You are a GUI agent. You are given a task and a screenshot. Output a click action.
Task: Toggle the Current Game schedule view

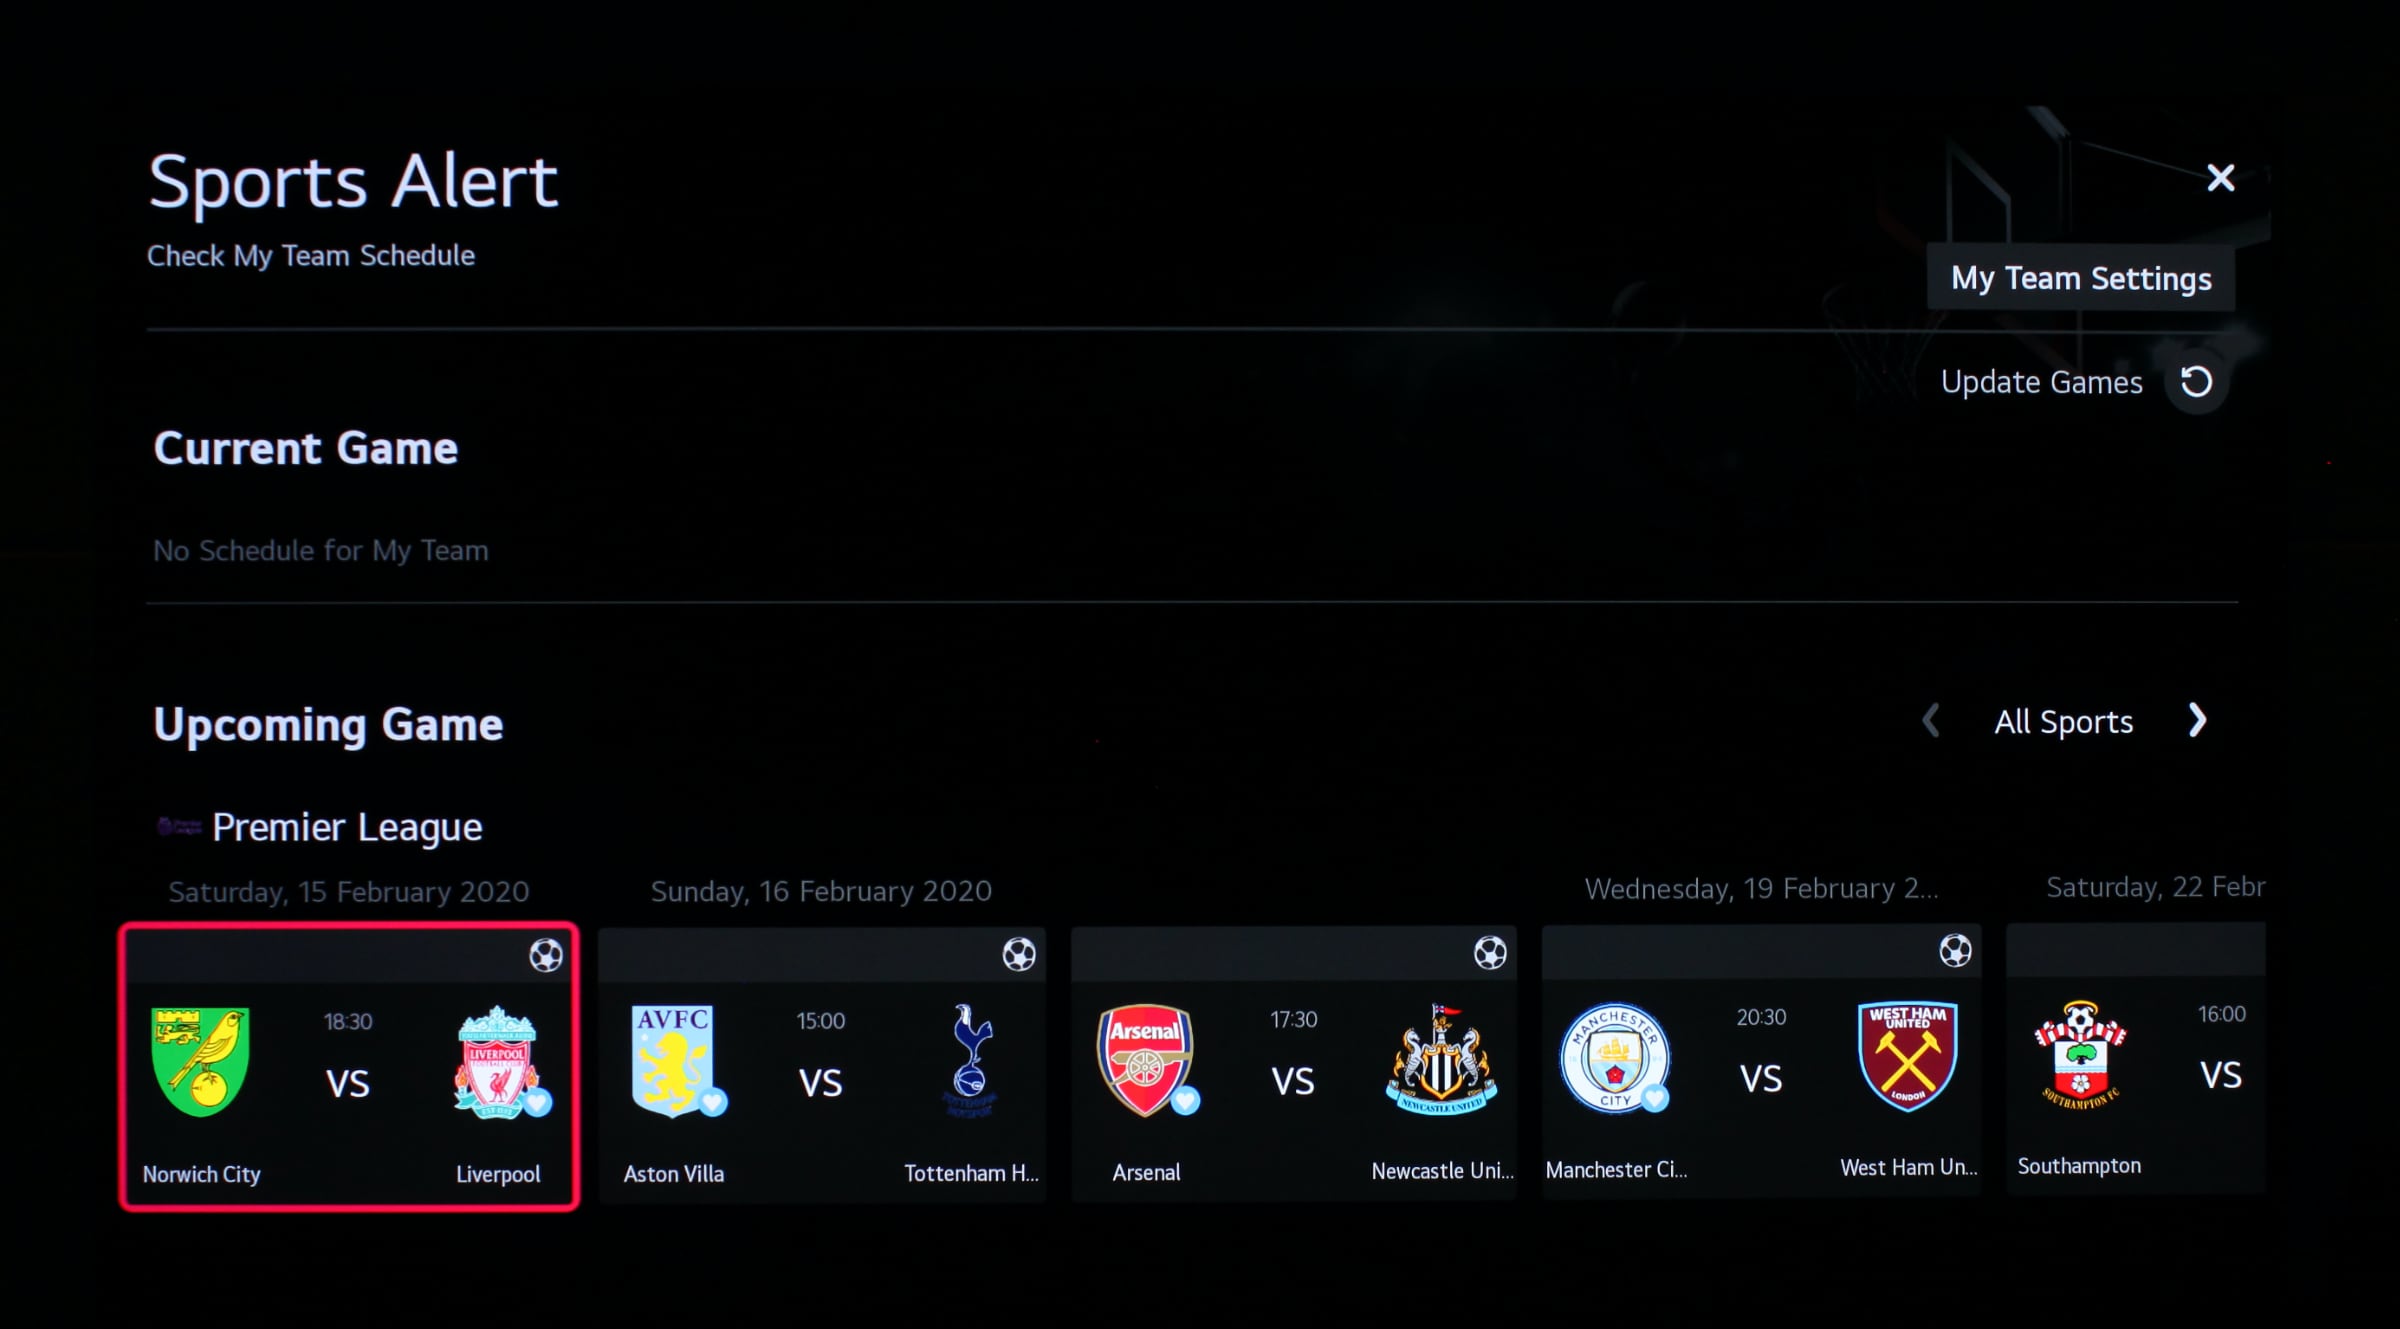[304, 447]
